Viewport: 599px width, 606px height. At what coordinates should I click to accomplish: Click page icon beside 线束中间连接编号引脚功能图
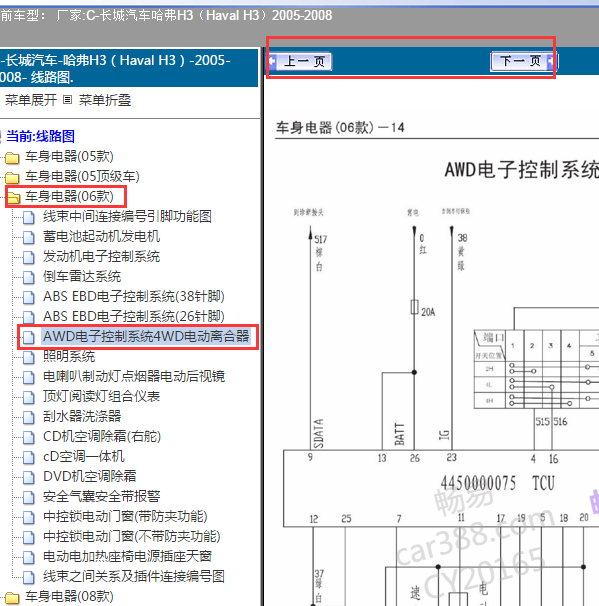pyautogui.click(x=29, y=218)
